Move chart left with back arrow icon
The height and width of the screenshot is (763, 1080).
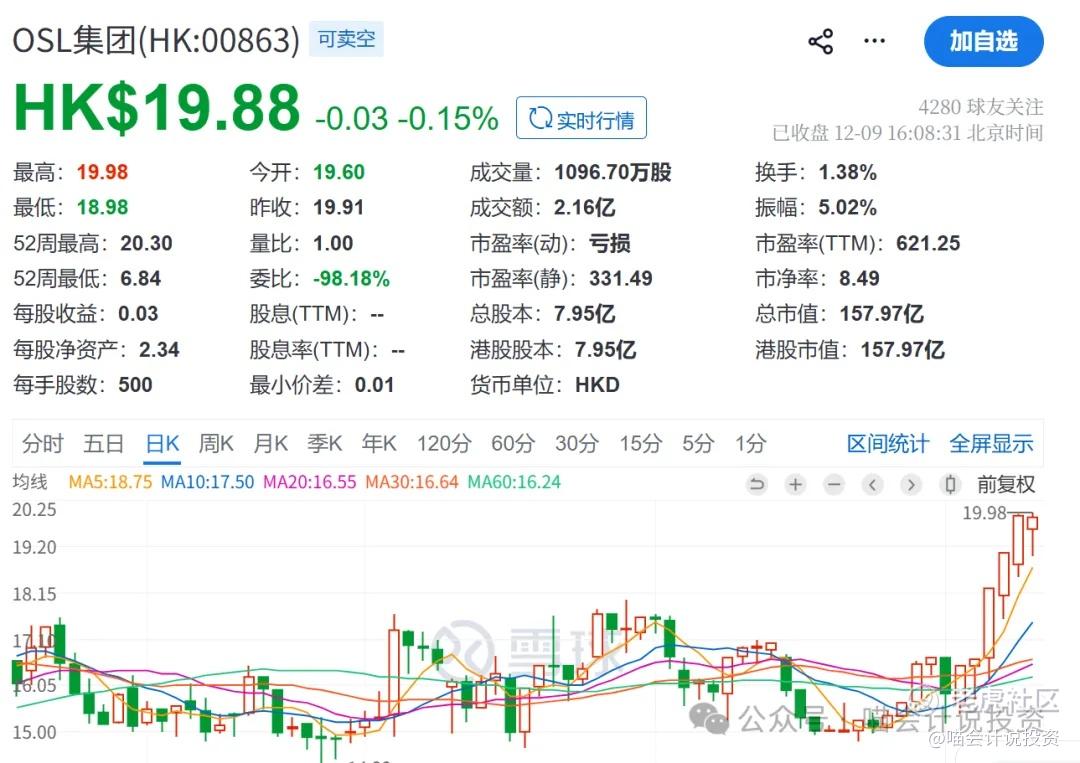873,485
